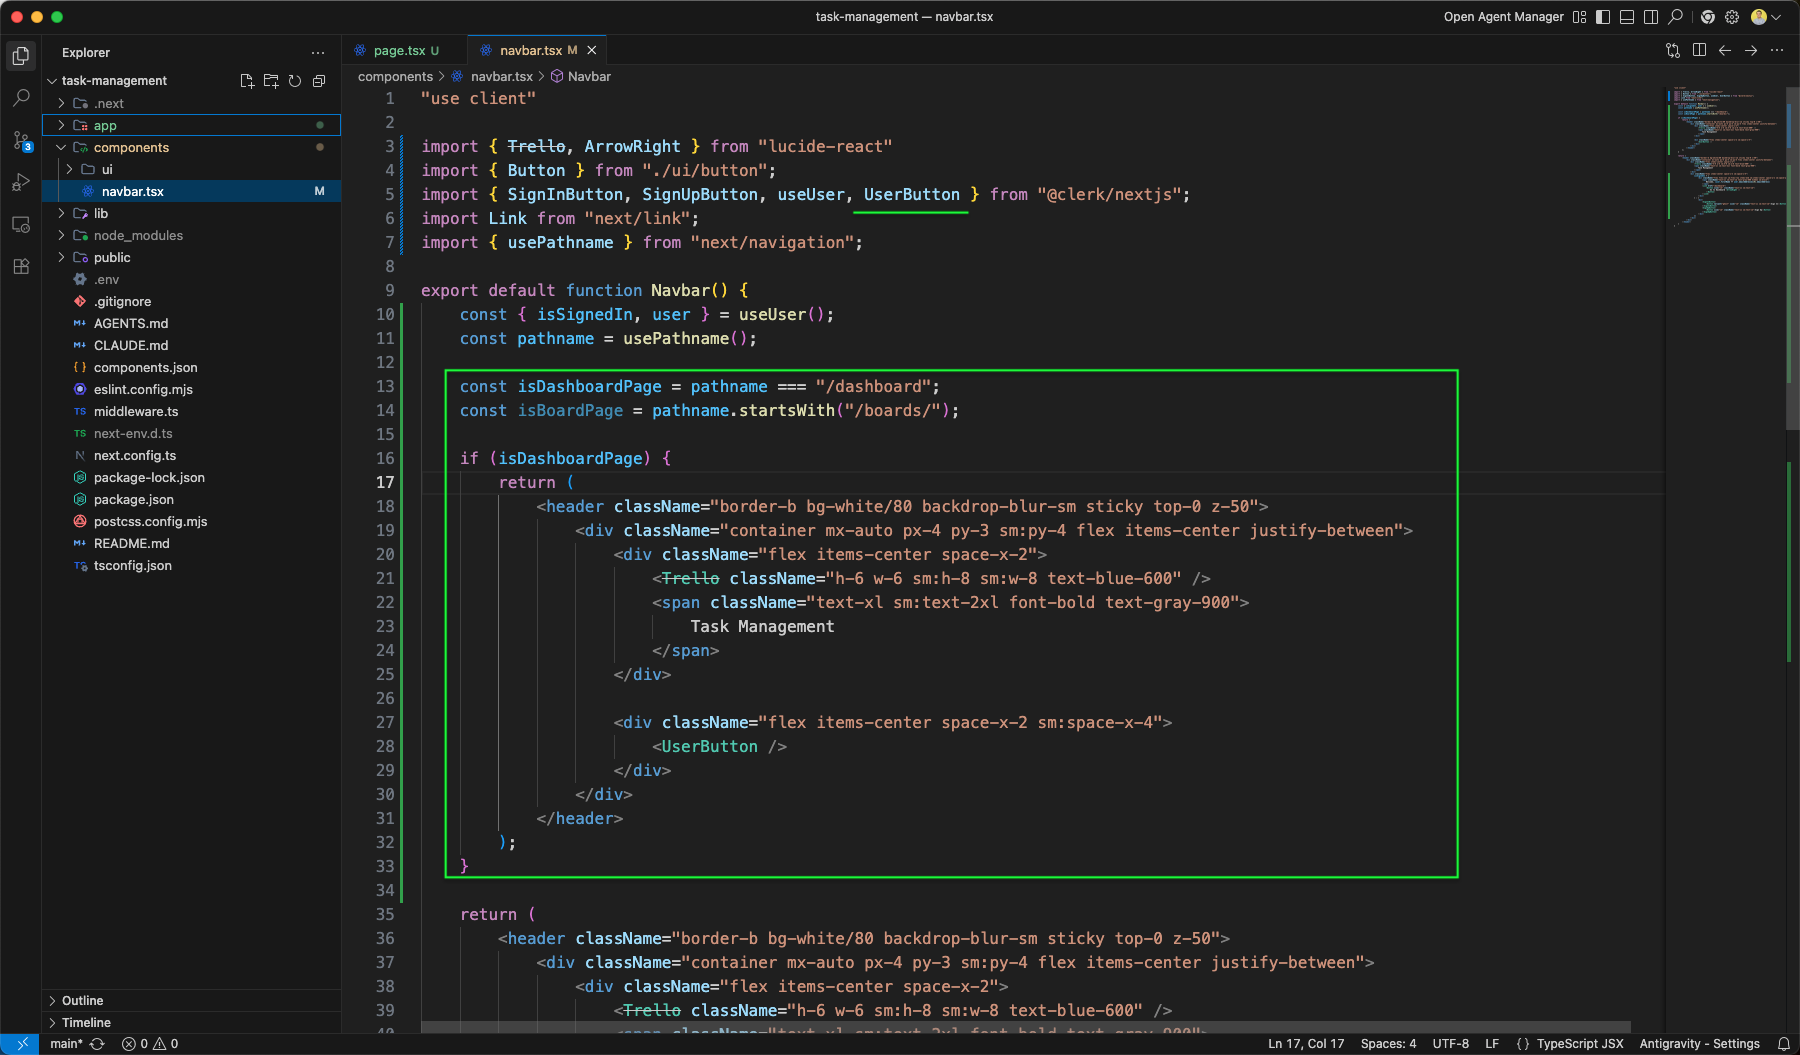Open the Extensions view
Screen dimensions: 1800x1055
21,266
